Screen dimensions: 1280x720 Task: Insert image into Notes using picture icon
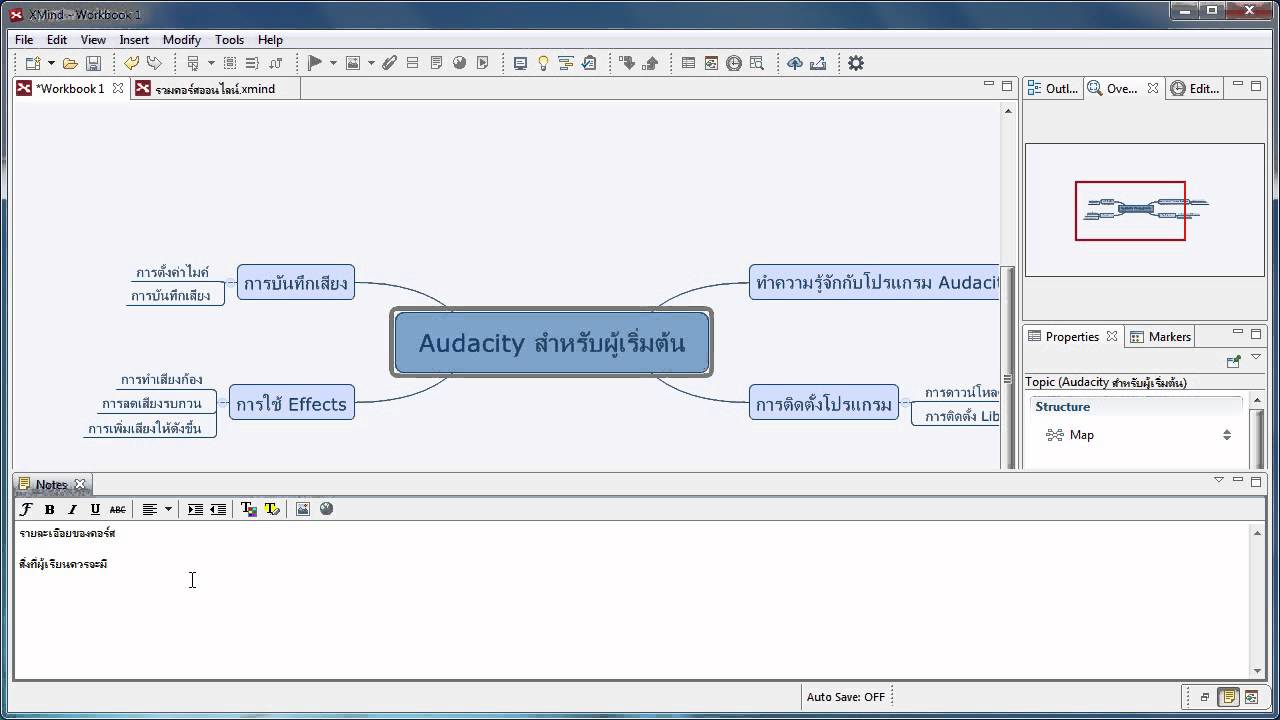tap(303, 509)
